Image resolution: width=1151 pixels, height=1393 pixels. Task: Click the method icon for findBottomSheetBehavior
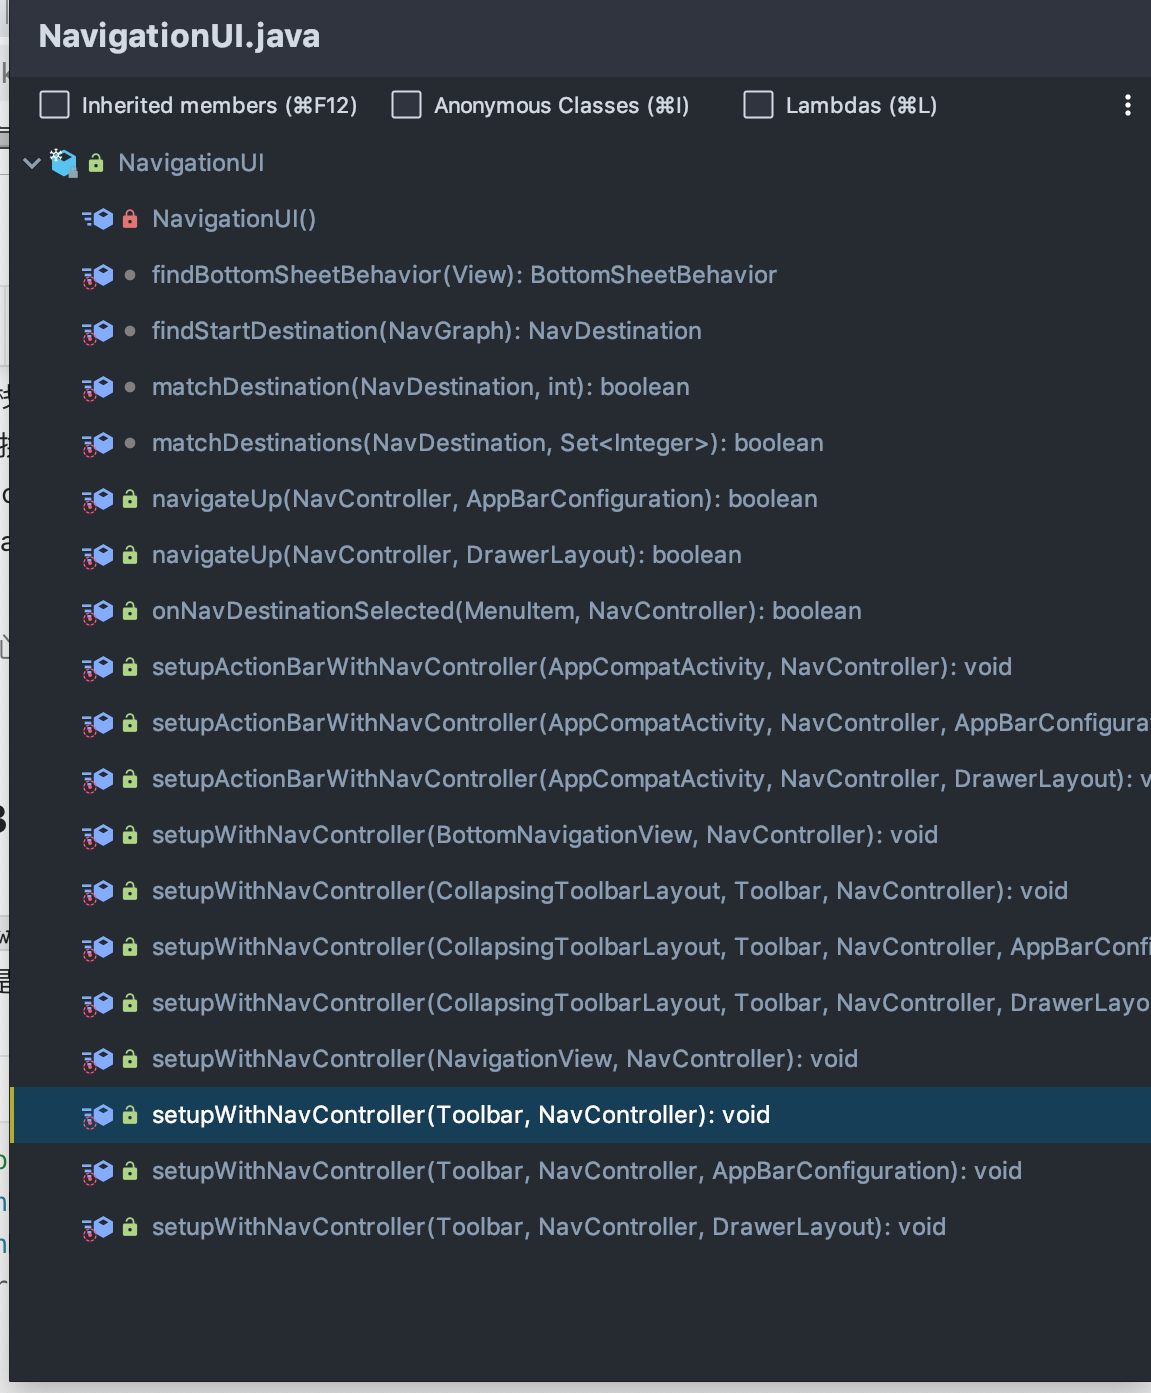click(98, 275)
